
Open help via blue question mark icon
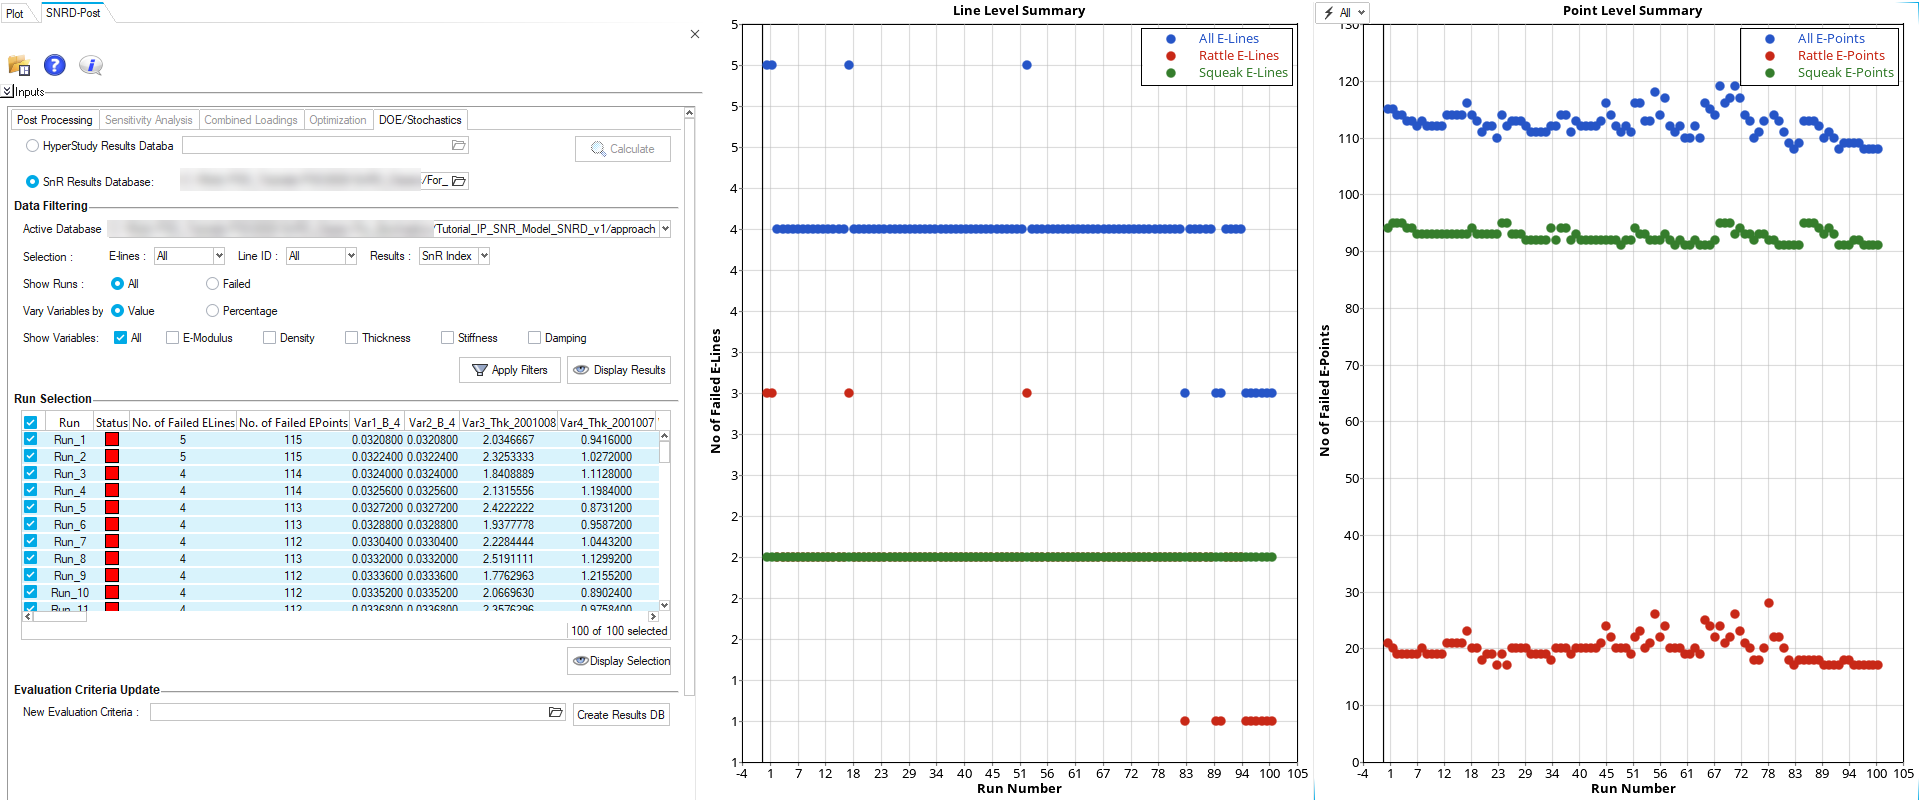pos(55,65)
